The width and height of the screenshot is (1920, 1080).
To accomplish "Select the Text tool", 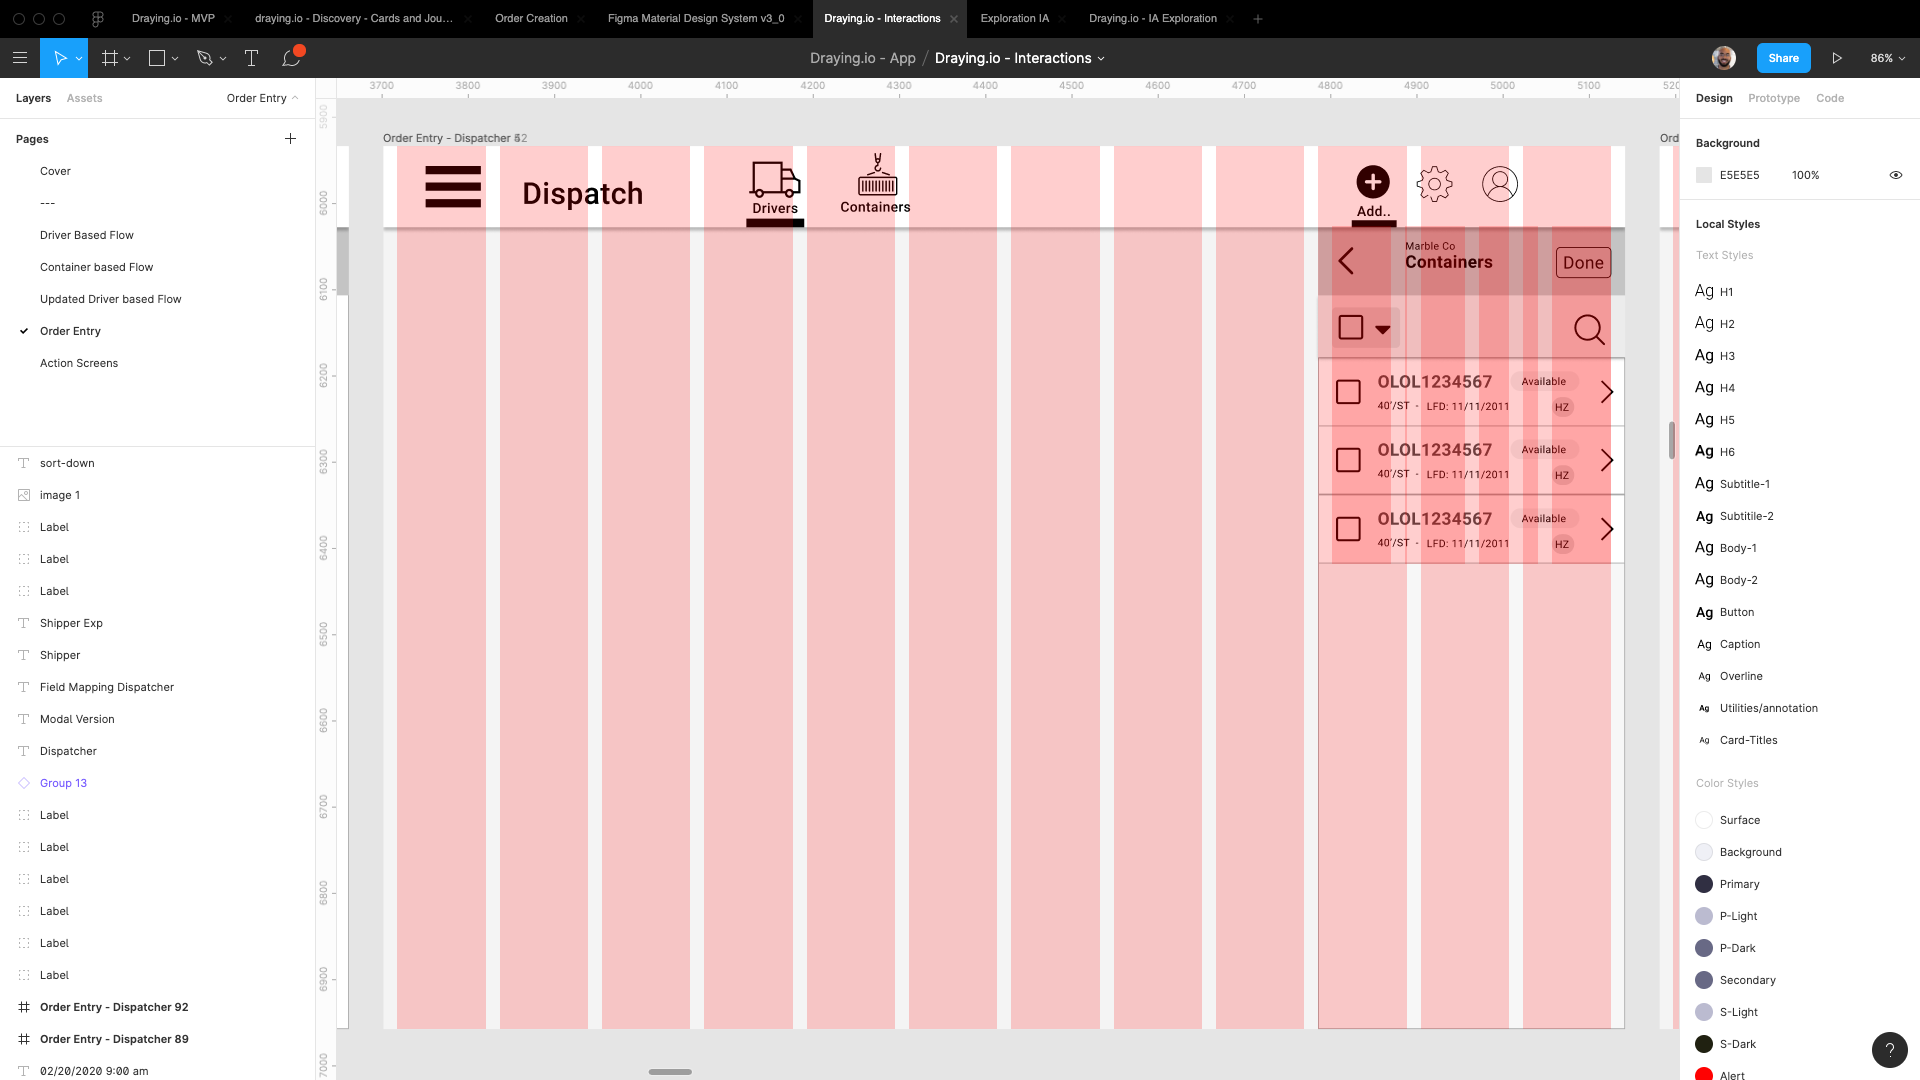I will pyautogui.click(x=251, y=58).
